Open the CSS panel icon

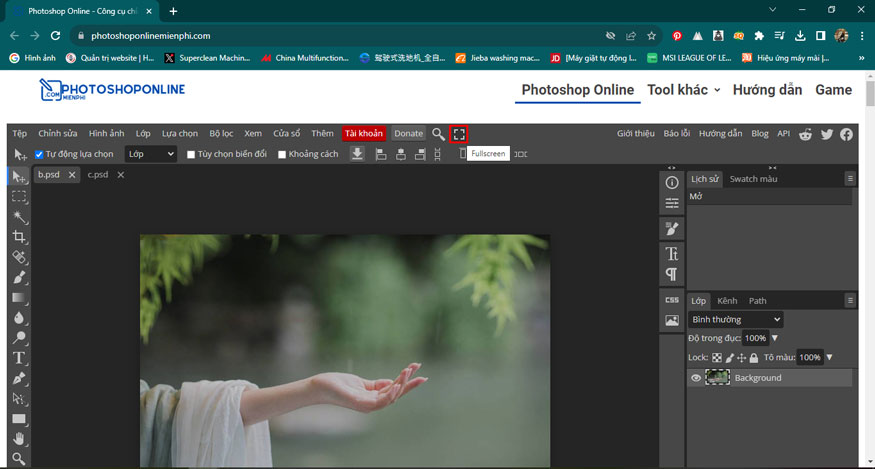pos(672,300)
